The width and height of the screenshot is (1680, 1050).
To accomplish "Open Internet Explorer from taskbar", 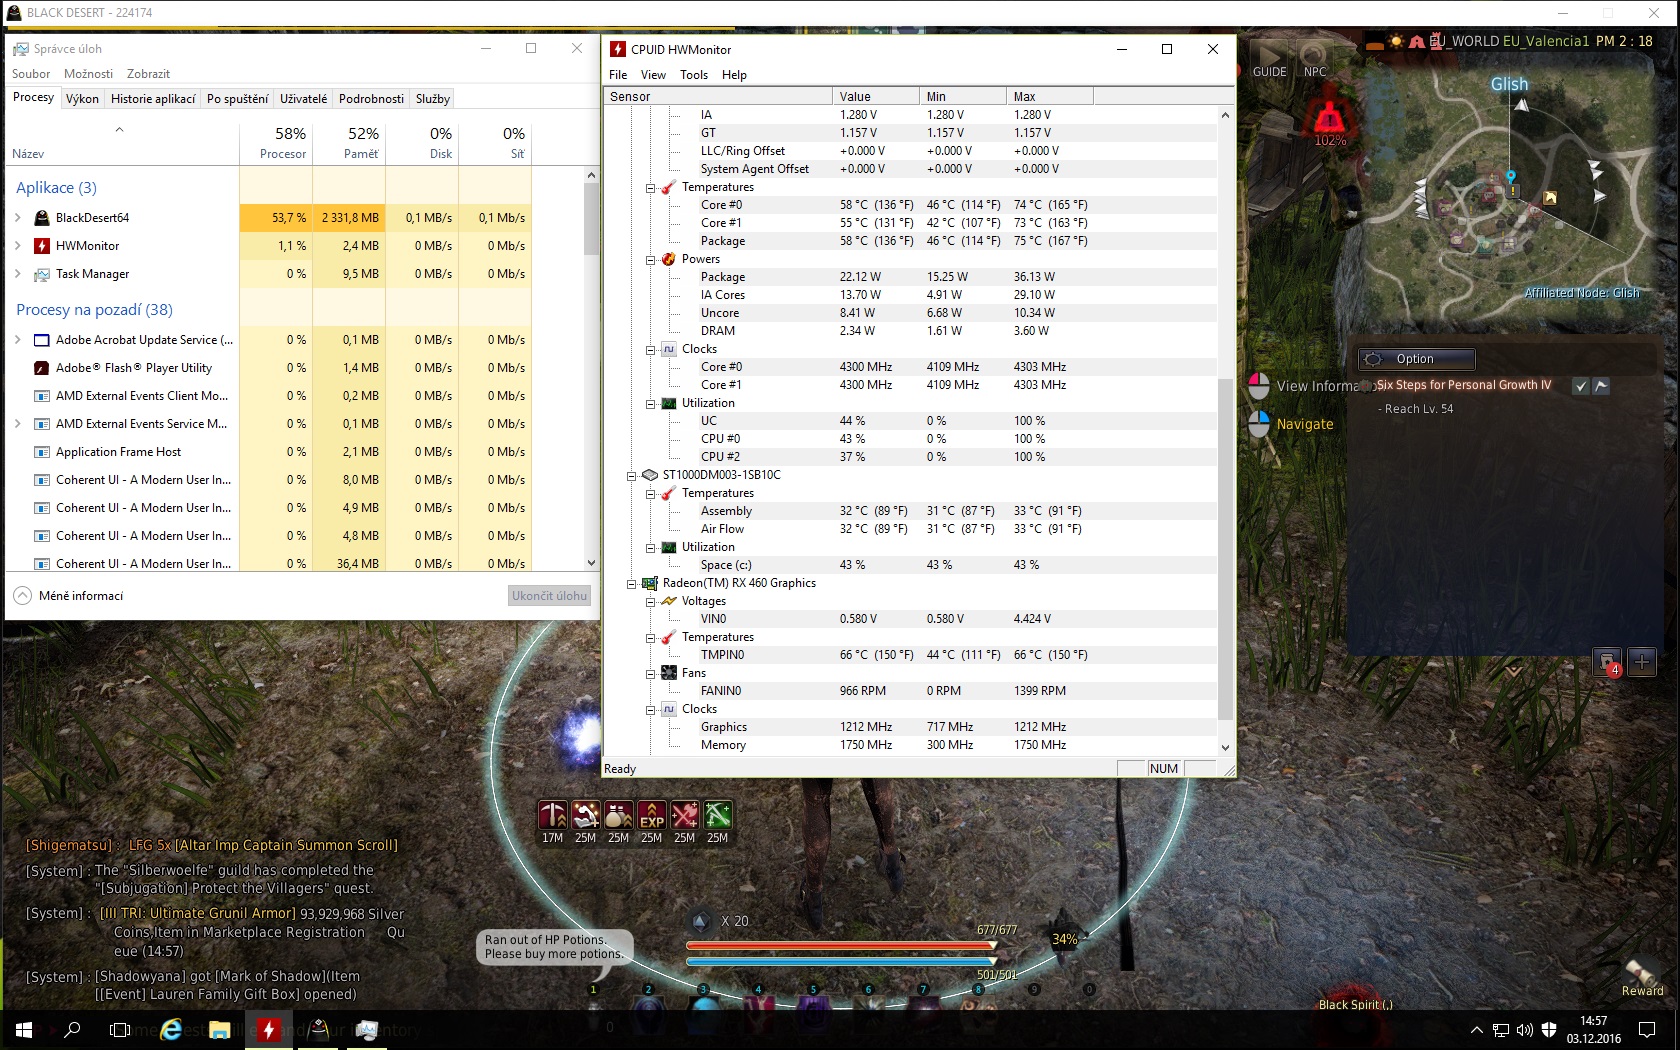I will (x=171, y=1029).
